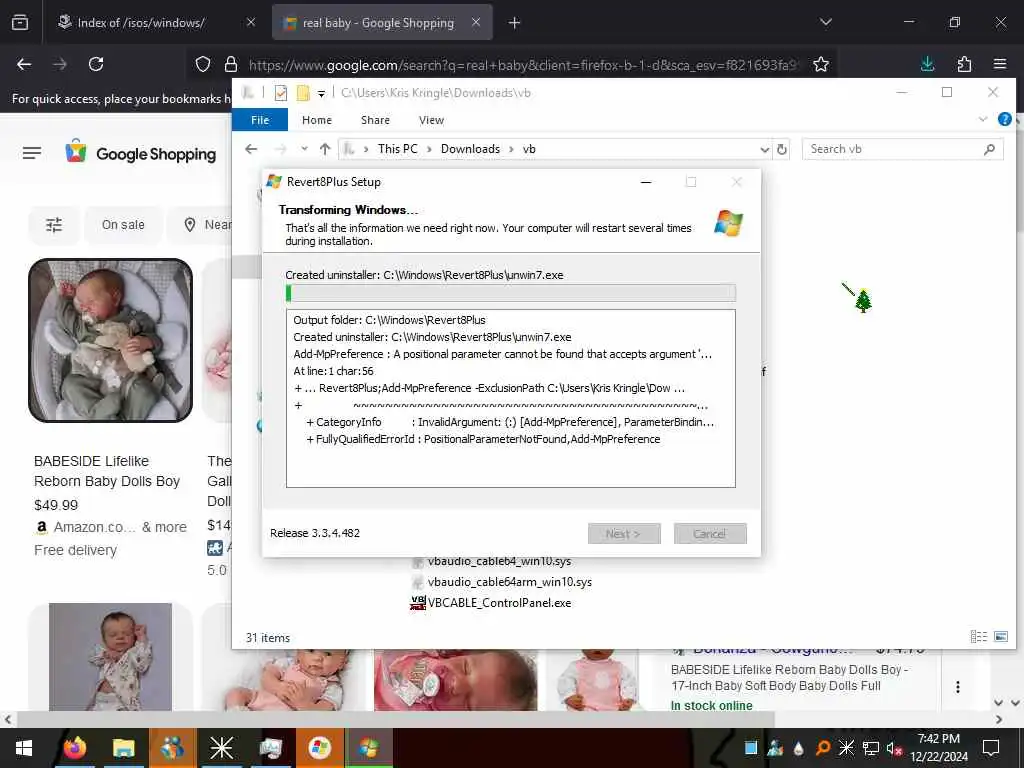Open the View ribbon tab in File Explorer
This screenshot has height=768, width=1024.
click(x=431, y=120)
